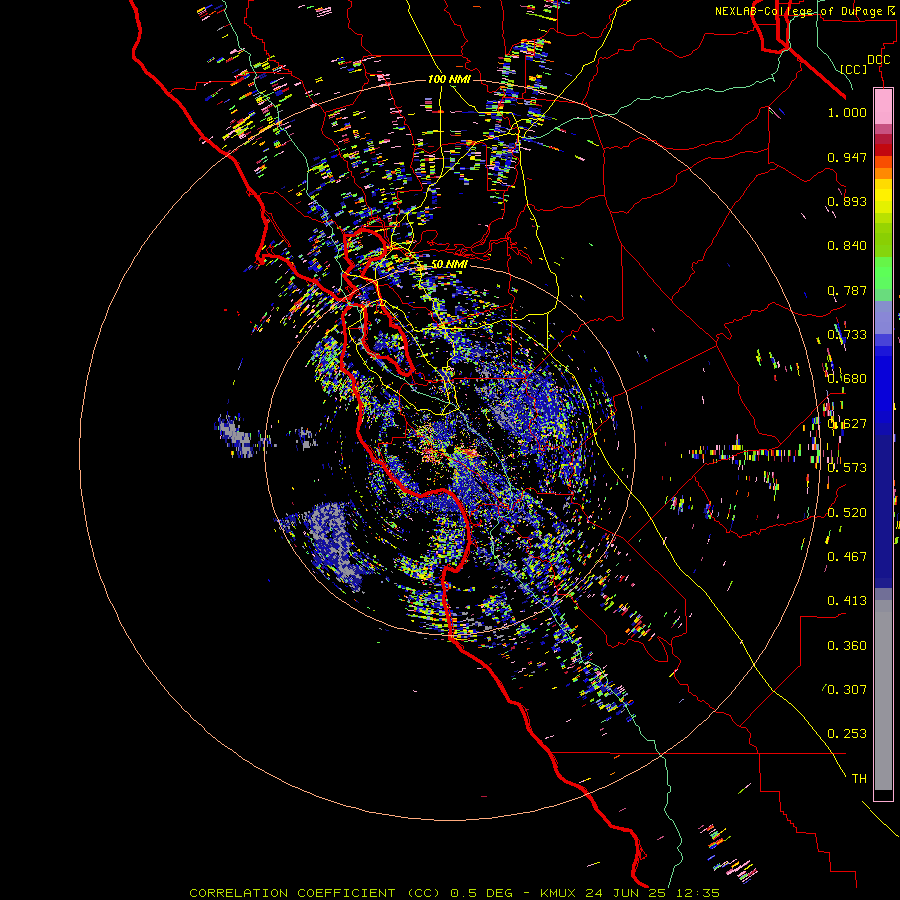Click the "50 NMI" range ring label

pos(449,264)
